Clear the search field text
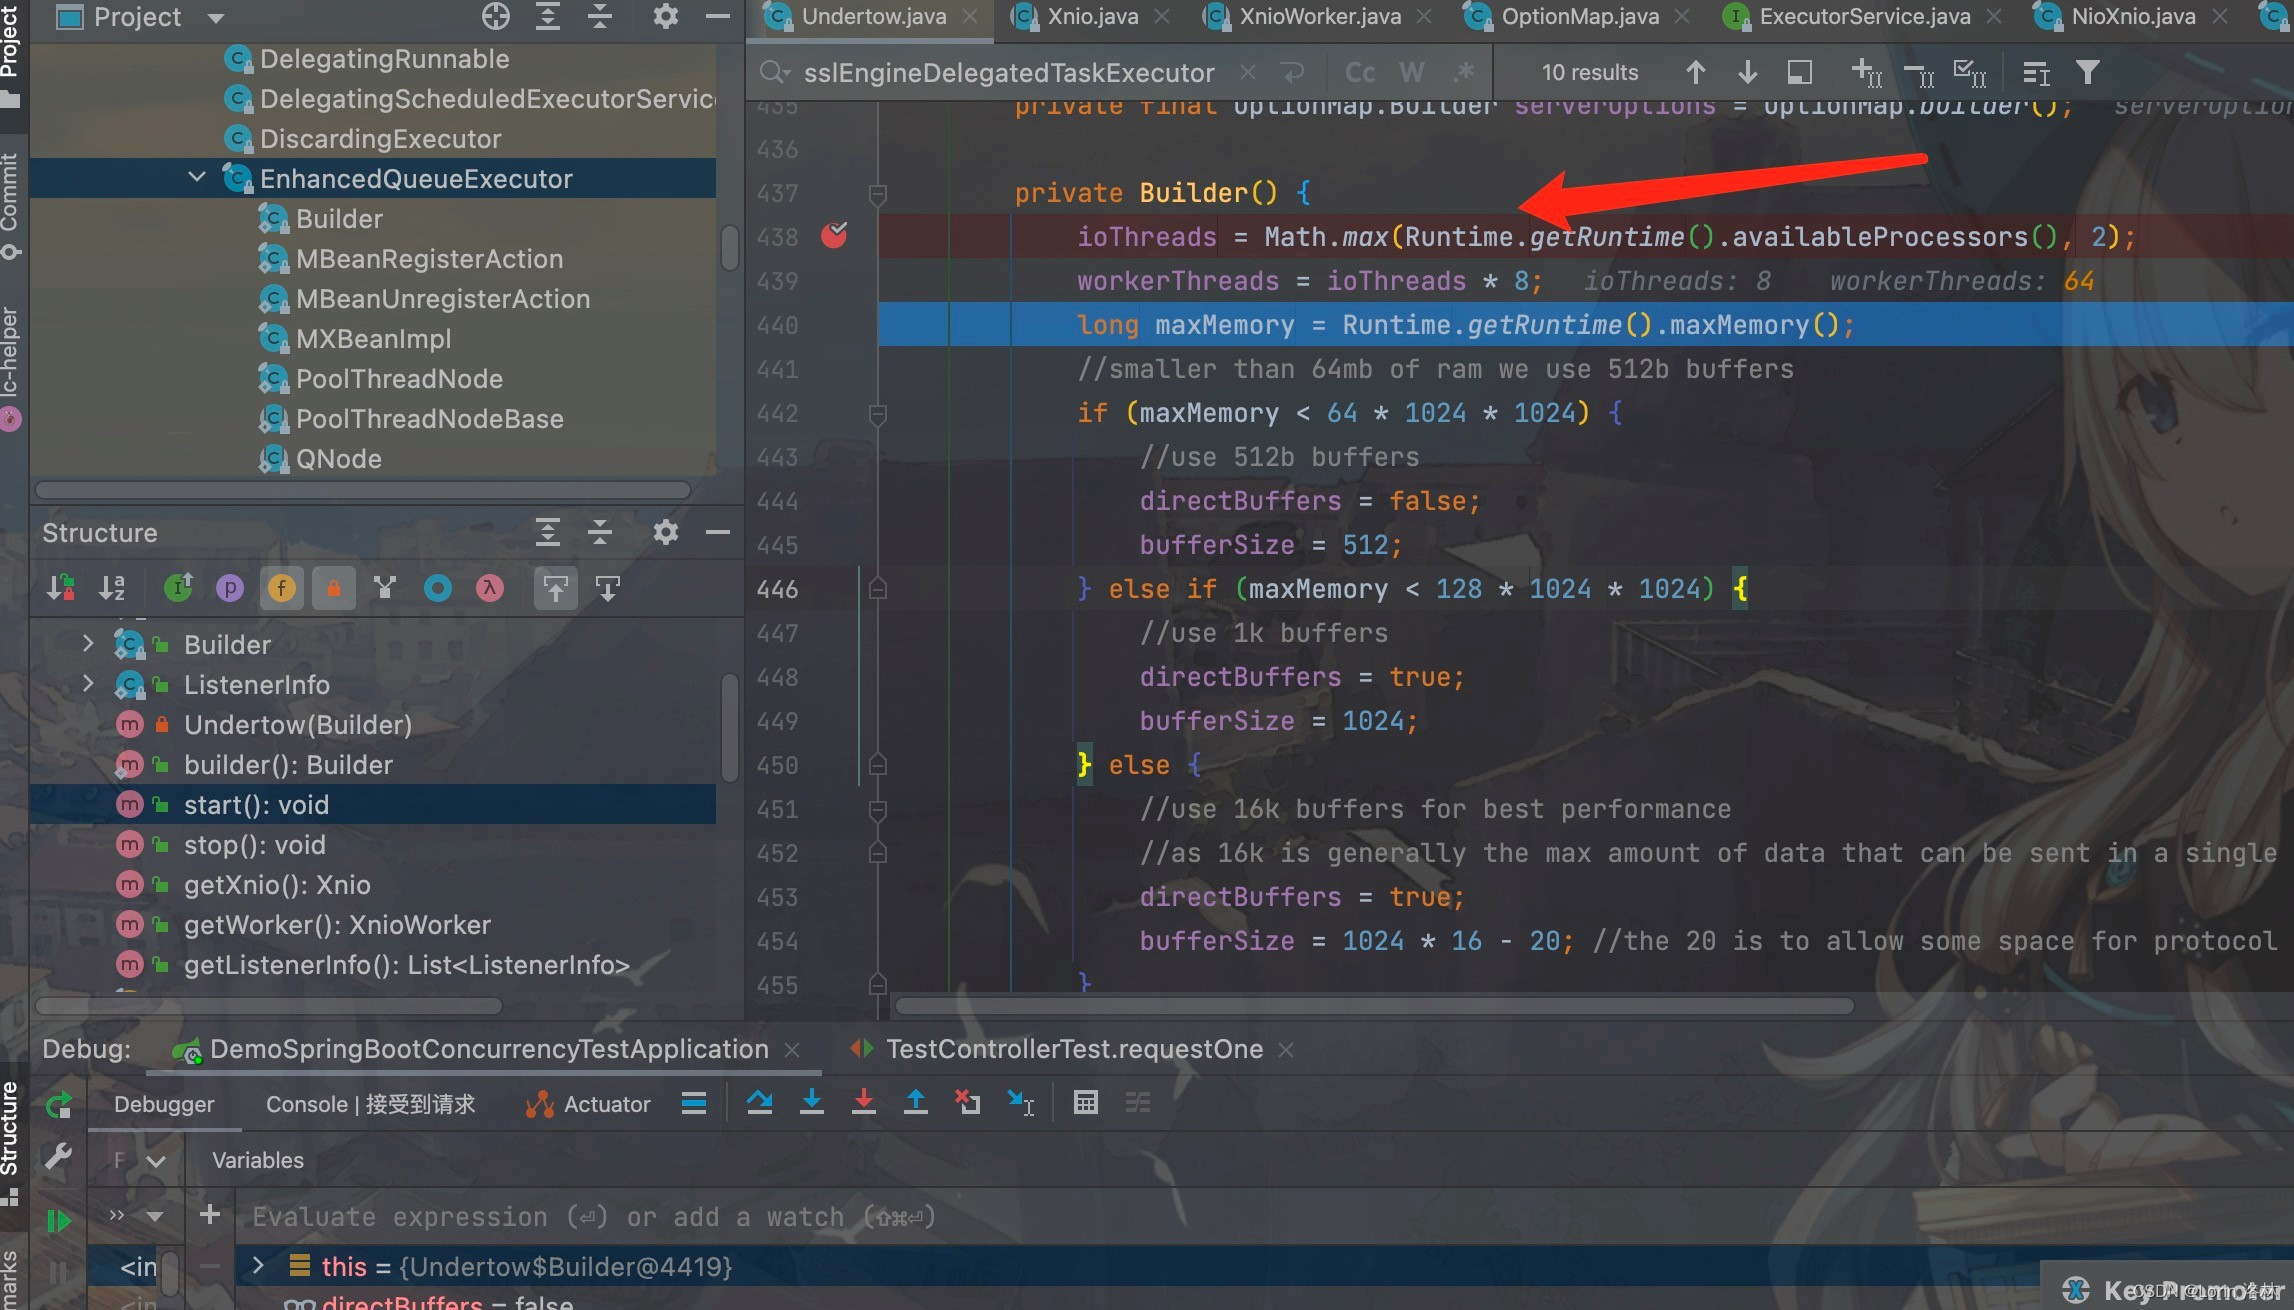2294x1310 pixels. [1247, 73]
